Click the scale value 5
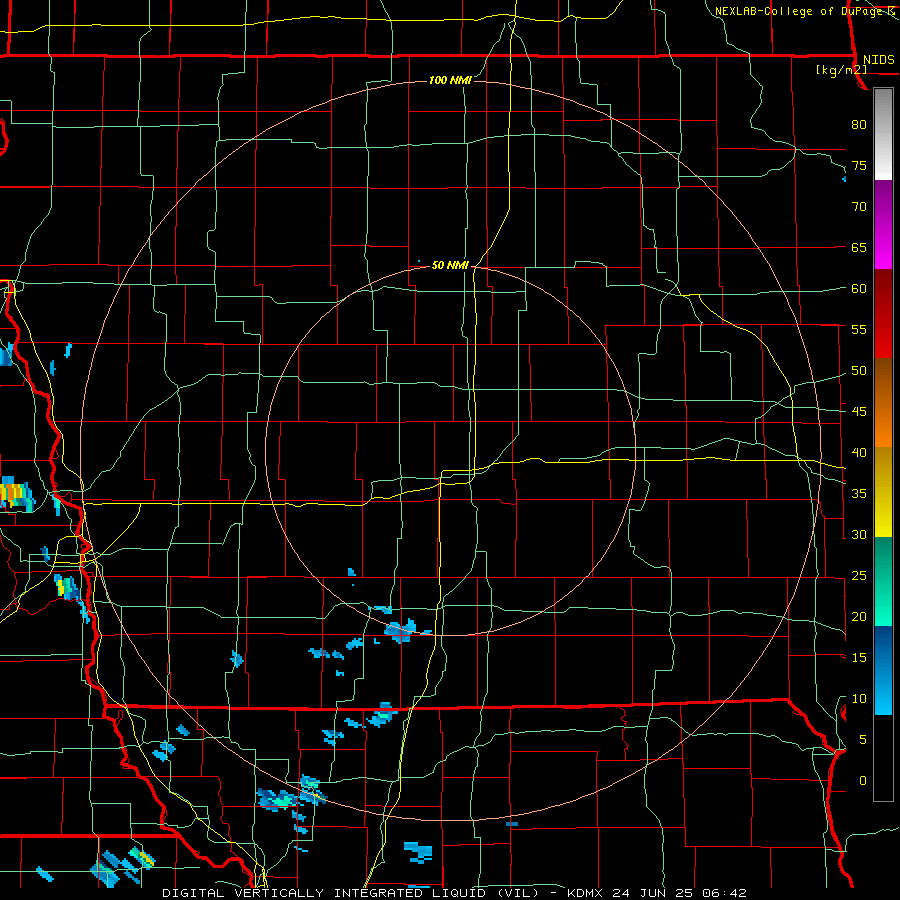The height and width of the screenshot is (900, 900). coord(863,740)
